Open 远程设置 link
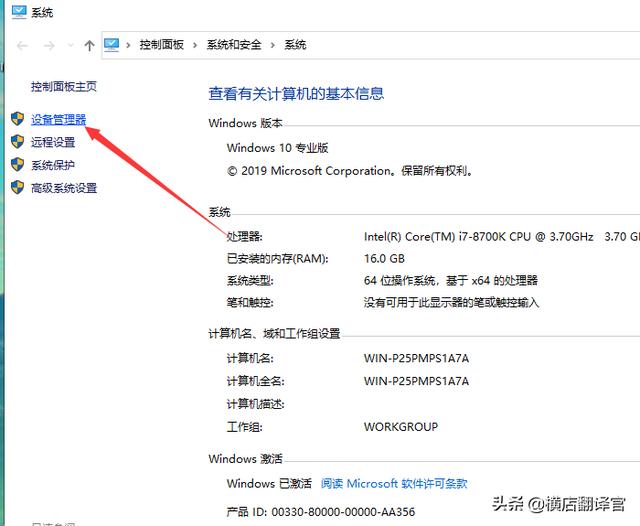 tap(53, 142)
